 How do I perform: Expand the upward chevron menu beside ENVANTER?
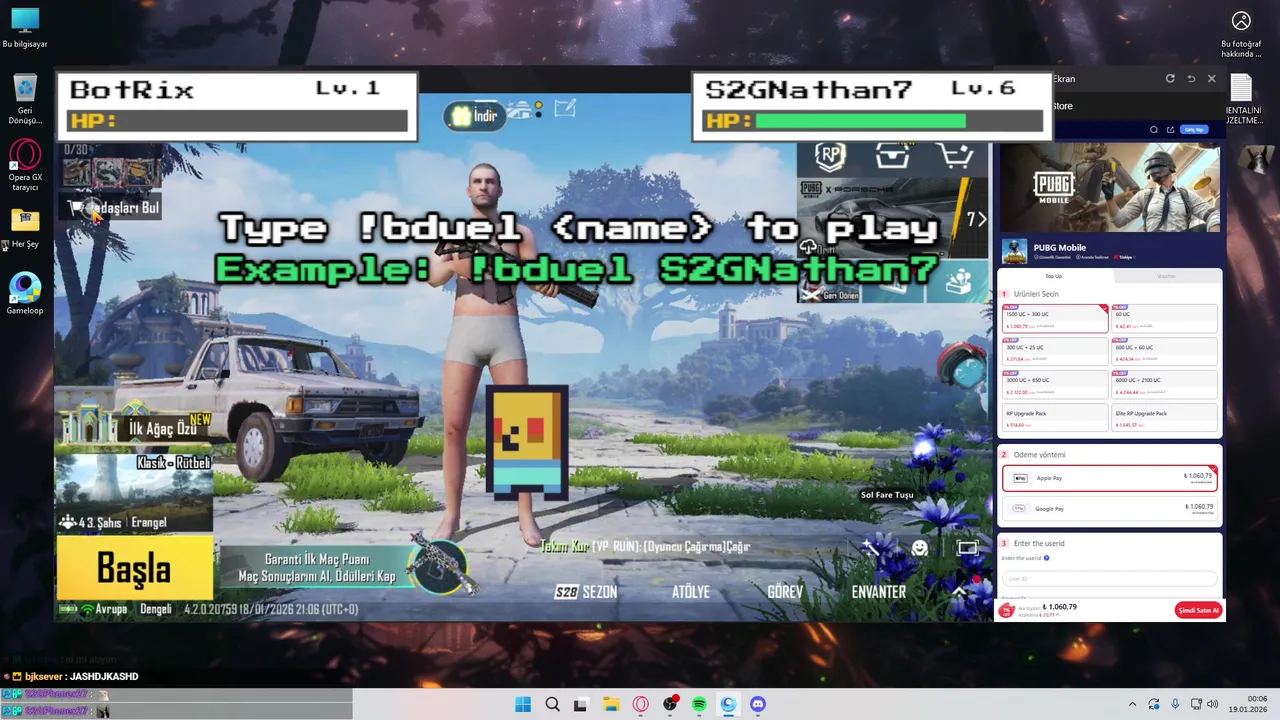coord(958,592)
